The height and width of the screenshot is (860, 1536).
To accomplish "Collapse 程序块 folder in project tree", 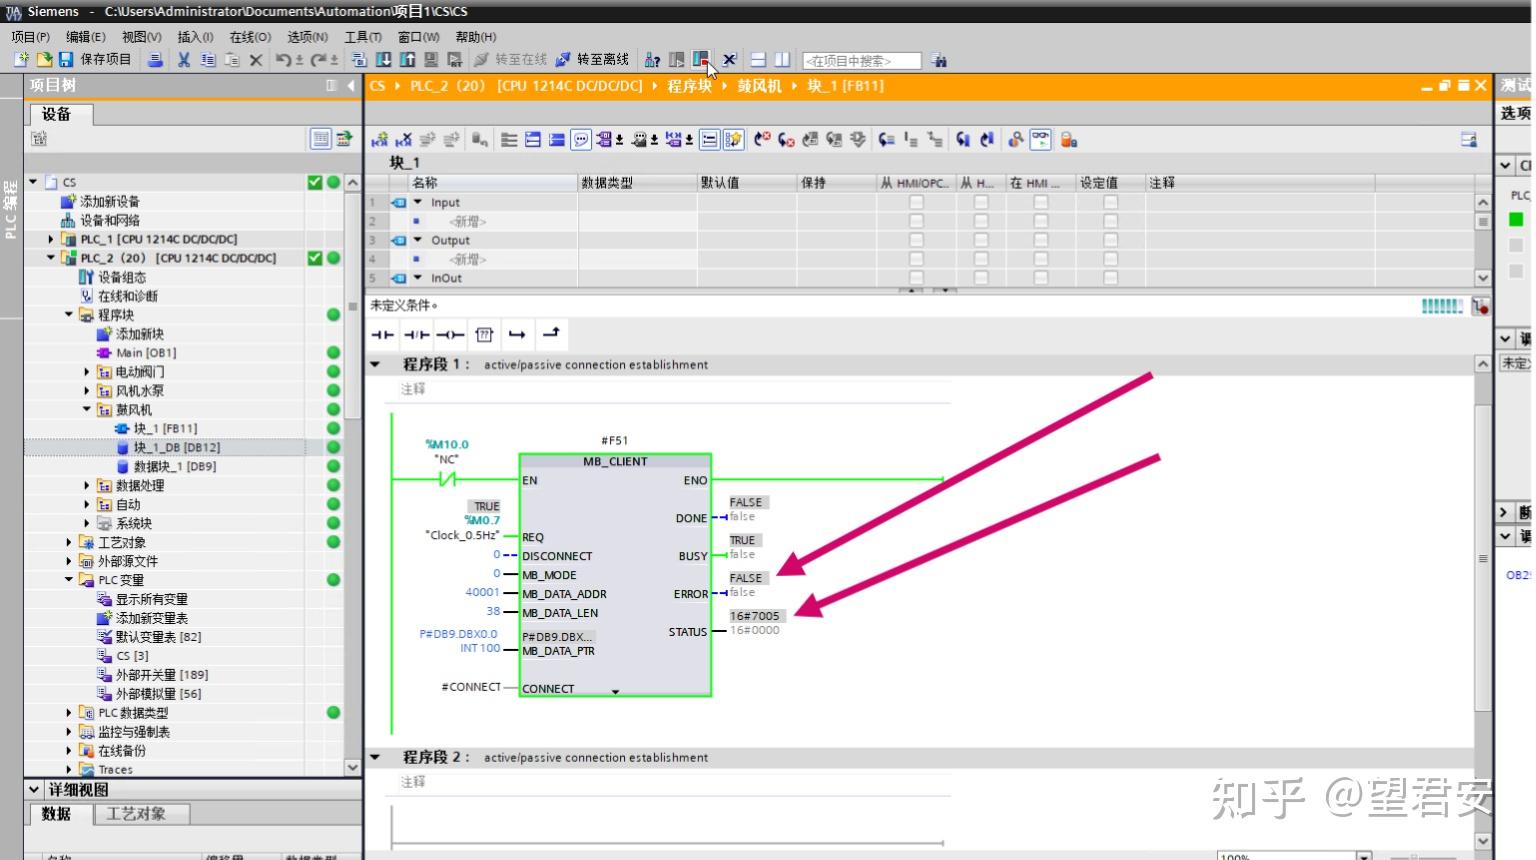I will (x=69, y=315).
